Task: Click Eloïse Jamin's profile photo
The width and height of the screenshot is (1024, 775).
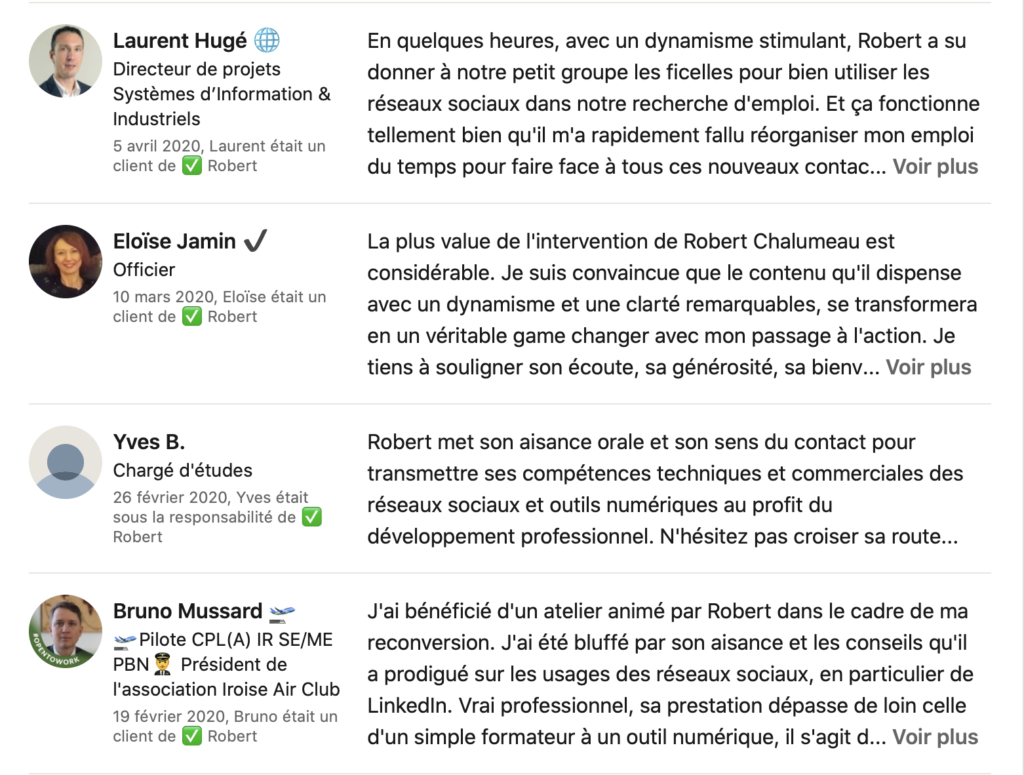Action: (x=65, y=261)
